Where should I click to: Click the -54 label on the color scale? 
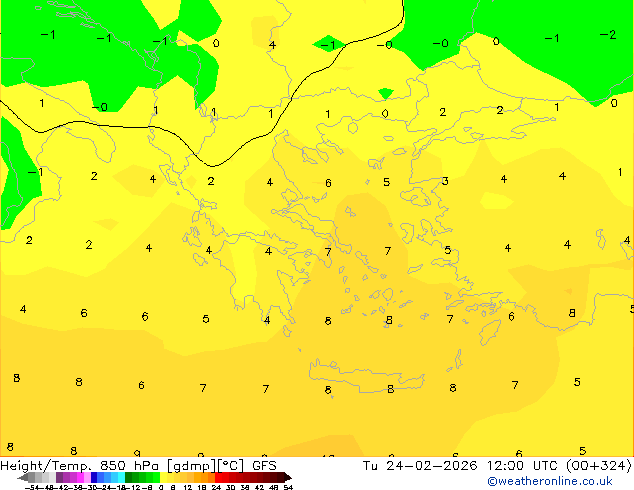pos(32,487)
